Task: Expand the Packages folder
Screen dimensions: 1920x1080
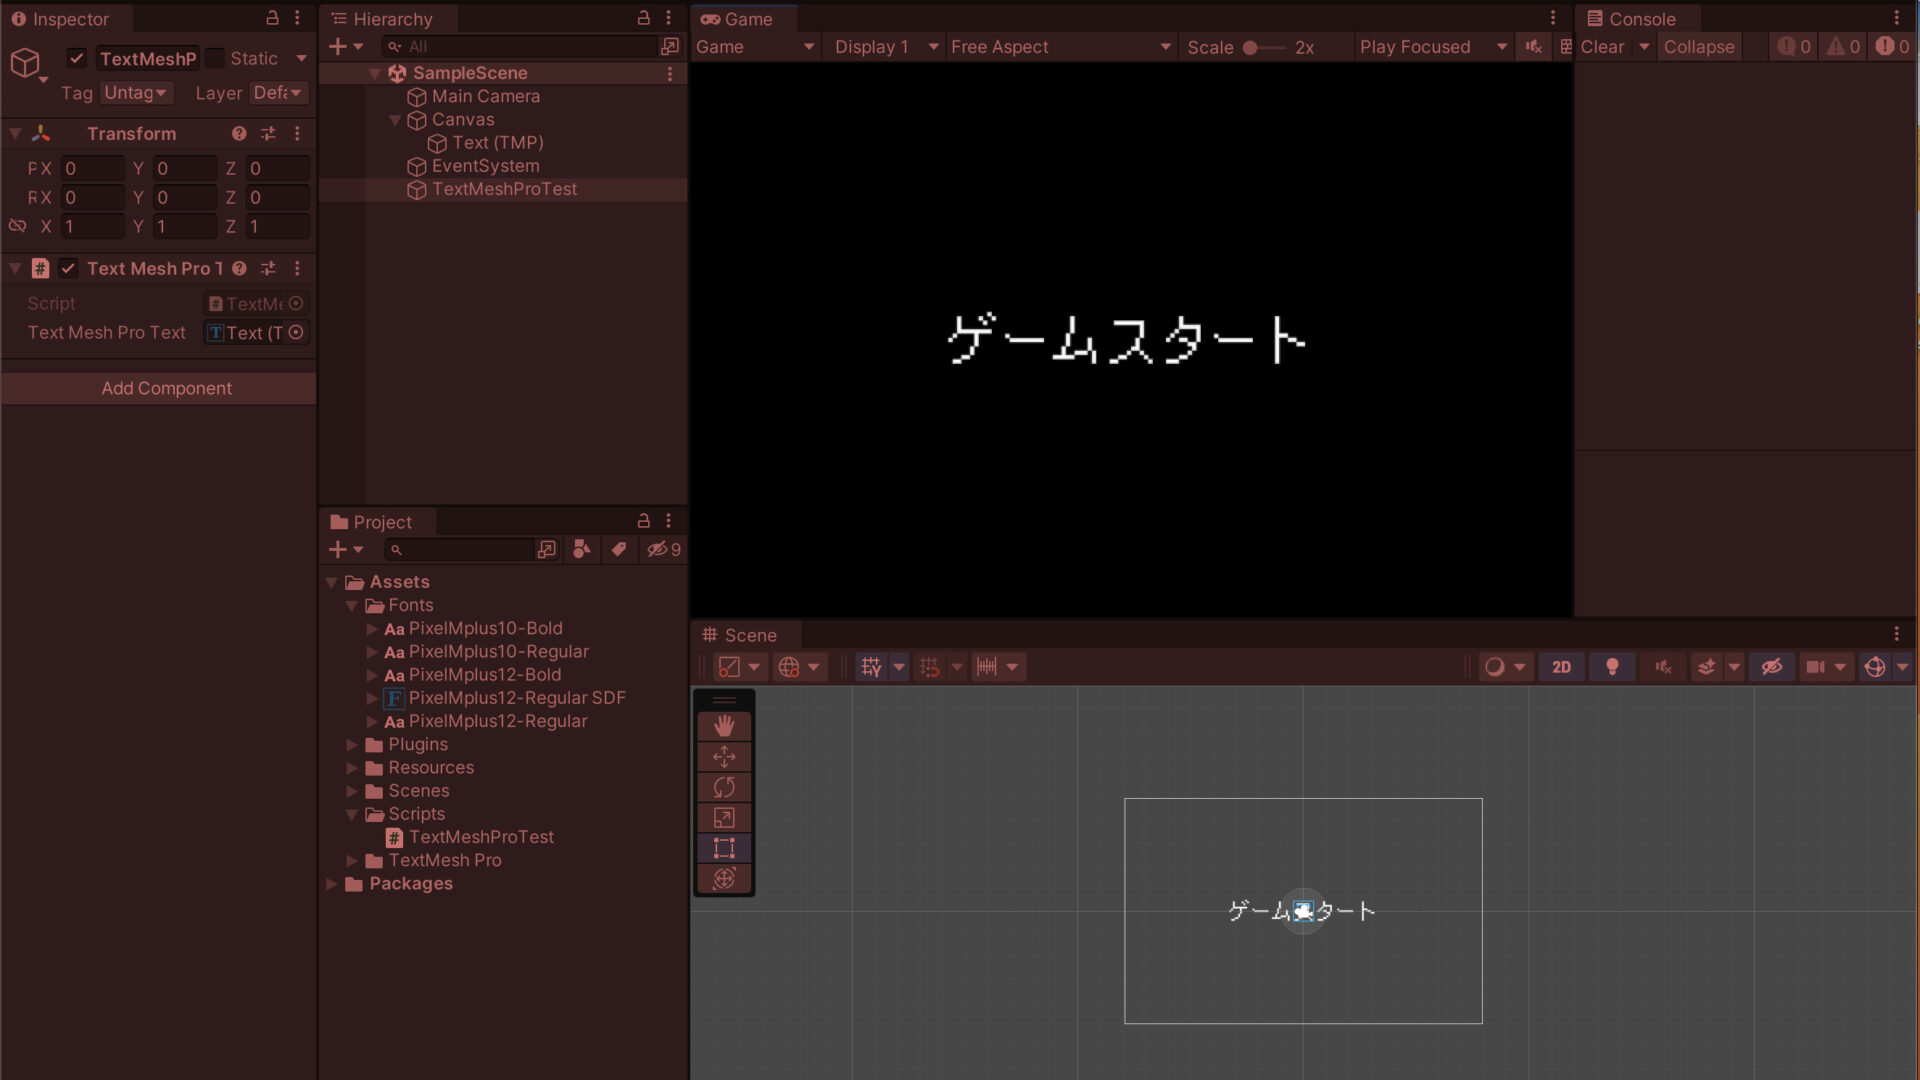Action: (x=331, y=883)
